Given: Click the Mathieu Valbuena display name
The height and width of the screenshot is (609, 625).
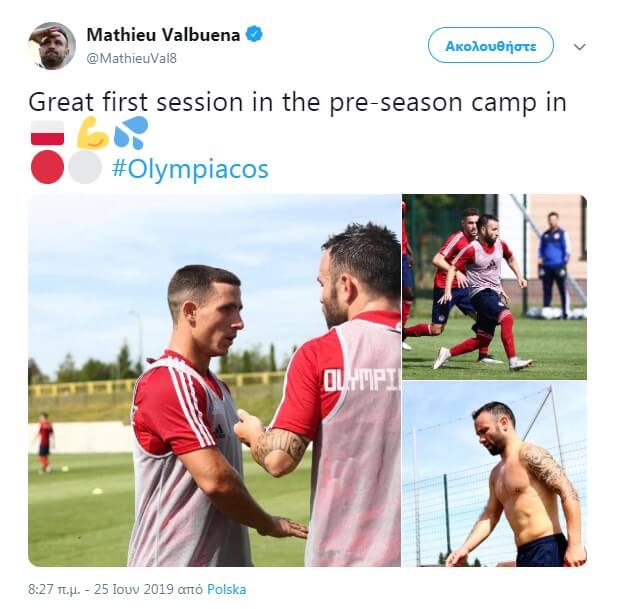Looking at the screenshot, I should click(163, 35).
